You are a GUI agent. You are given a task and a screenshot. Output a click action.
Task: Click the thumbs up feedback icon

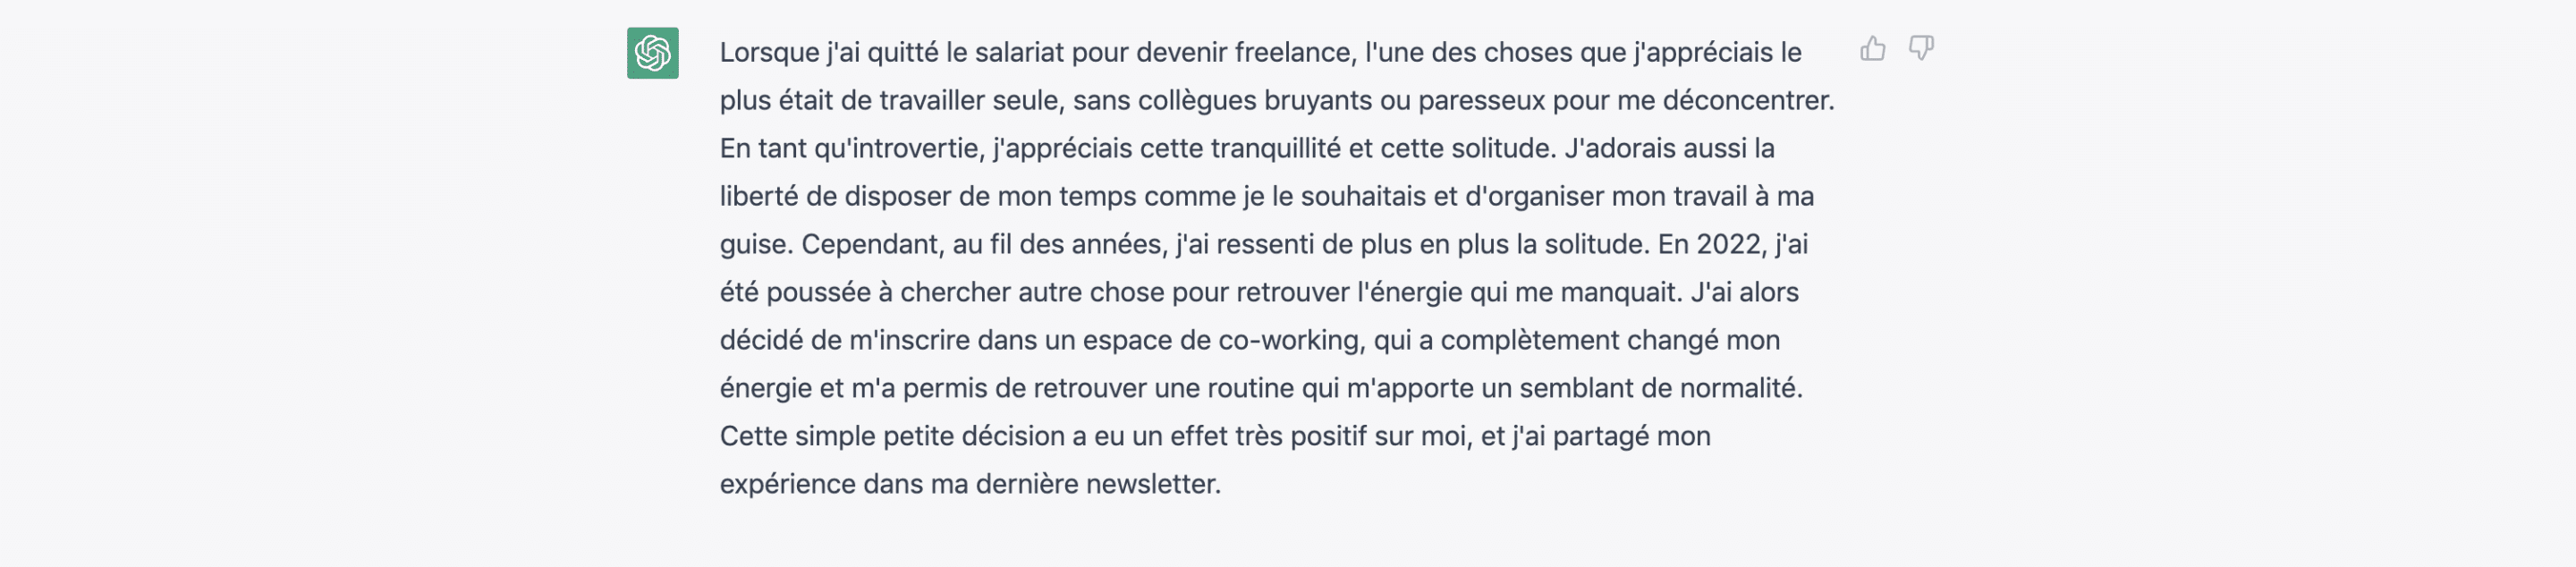click(1872, 48)
